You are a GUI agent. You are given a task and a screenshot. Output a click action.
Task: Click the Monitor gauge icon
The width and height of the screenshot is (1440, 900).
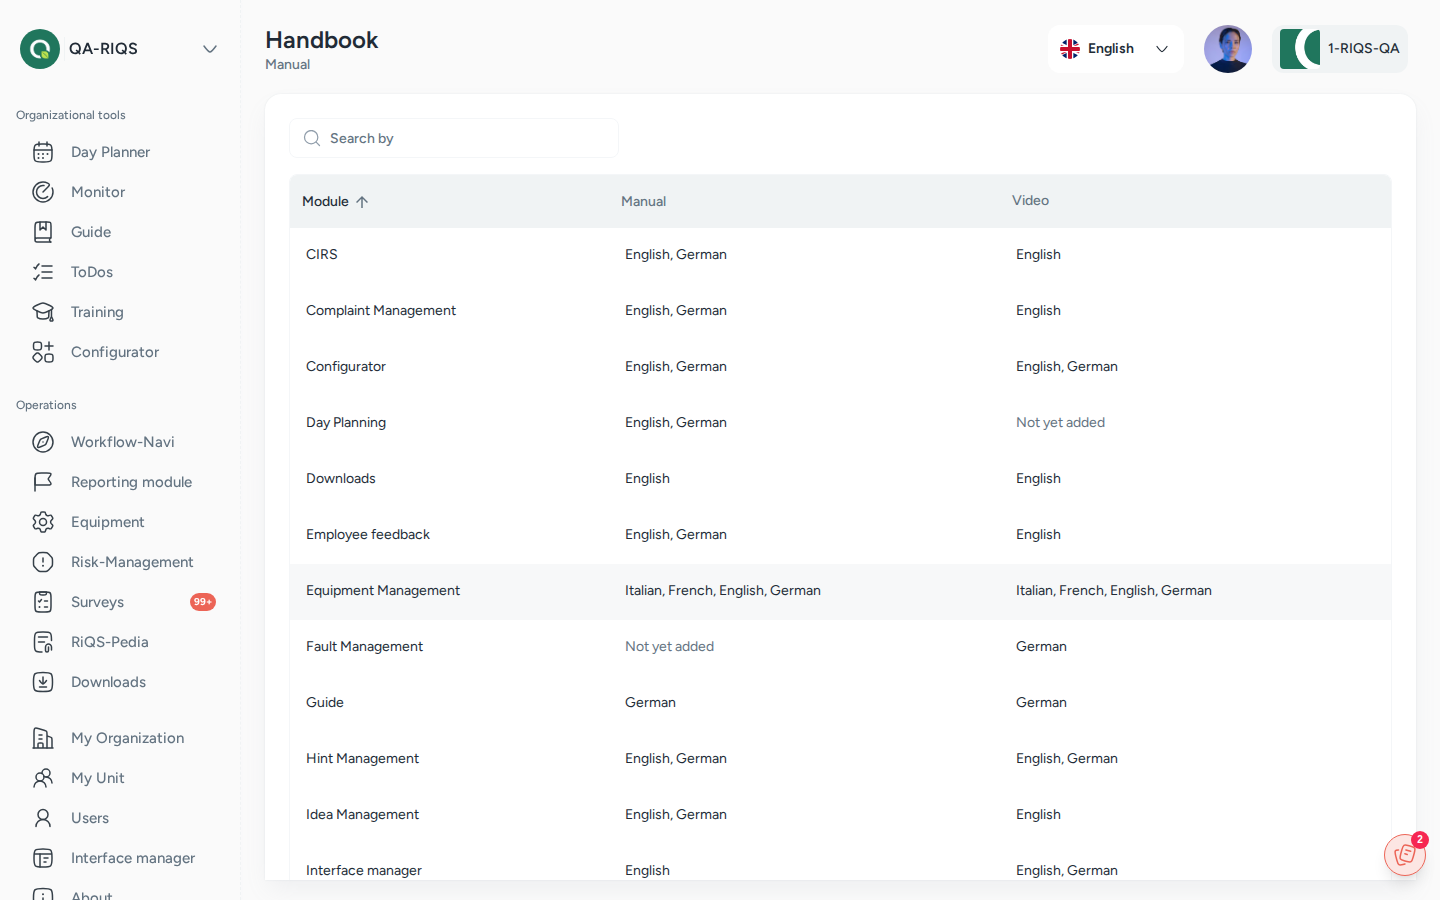43,192
